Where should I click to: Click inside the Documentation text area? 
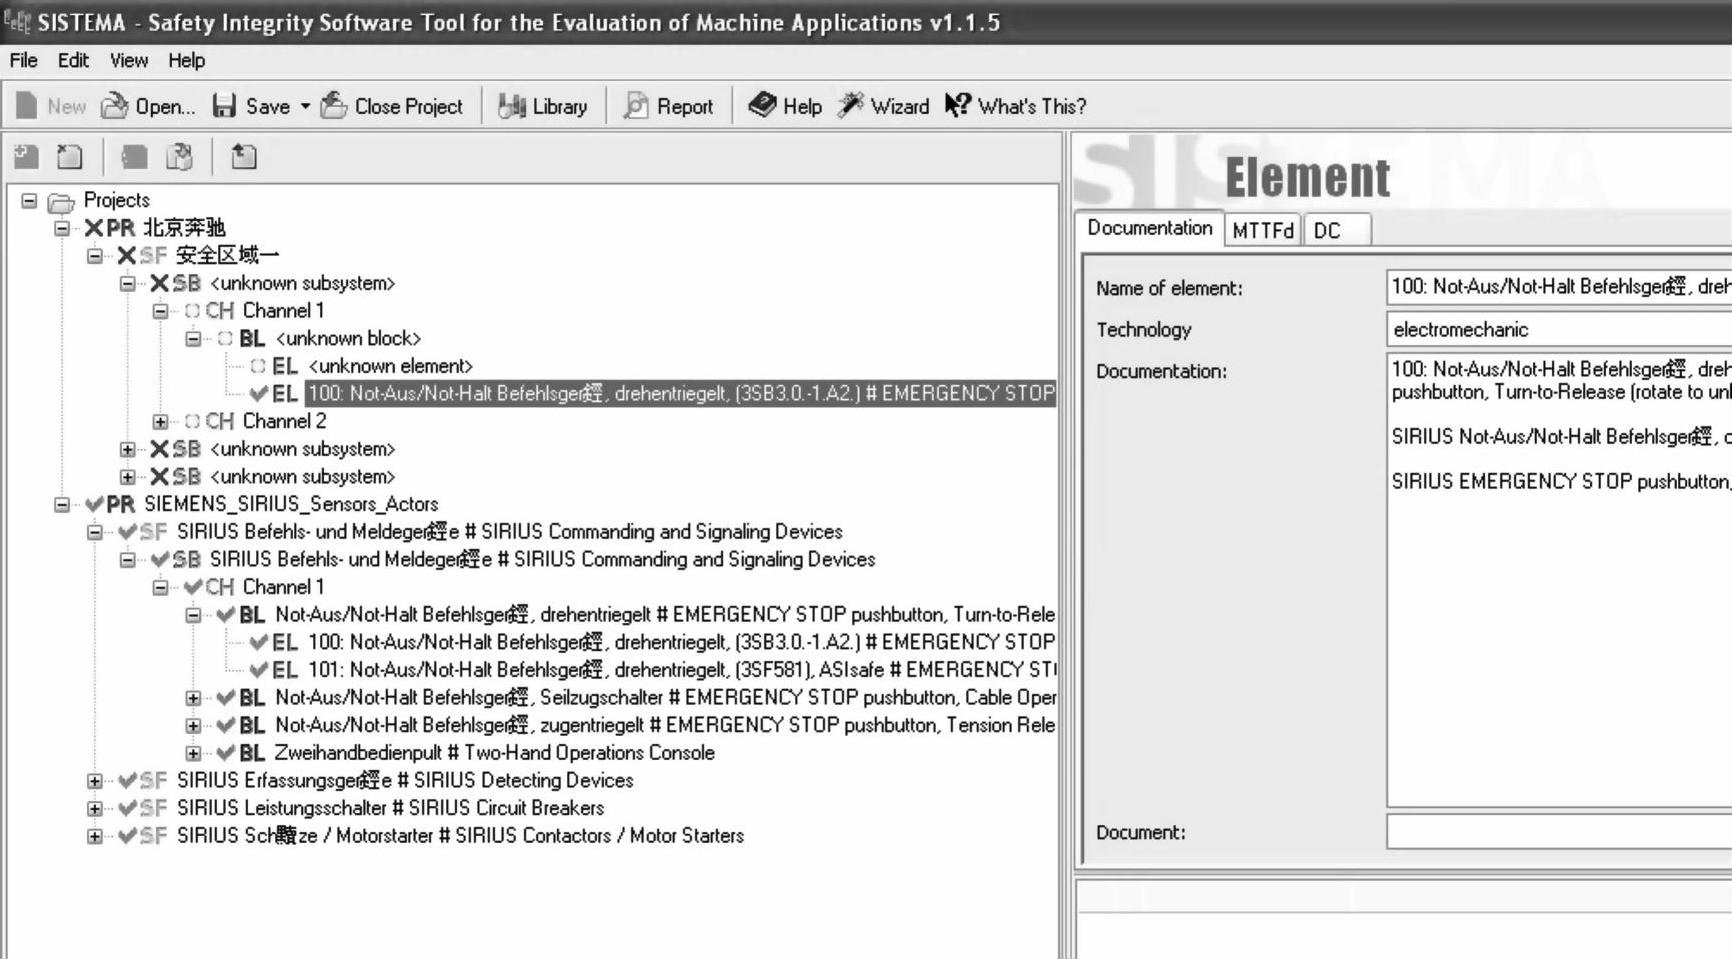1559,579
